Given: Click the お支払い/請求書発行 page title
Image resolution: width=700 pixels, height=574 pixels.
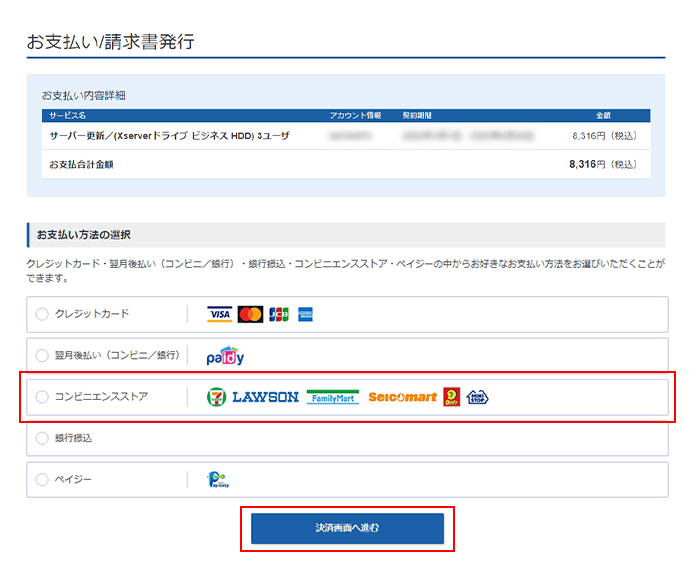Looking at the screenshot, I should [x=111, y=42].
